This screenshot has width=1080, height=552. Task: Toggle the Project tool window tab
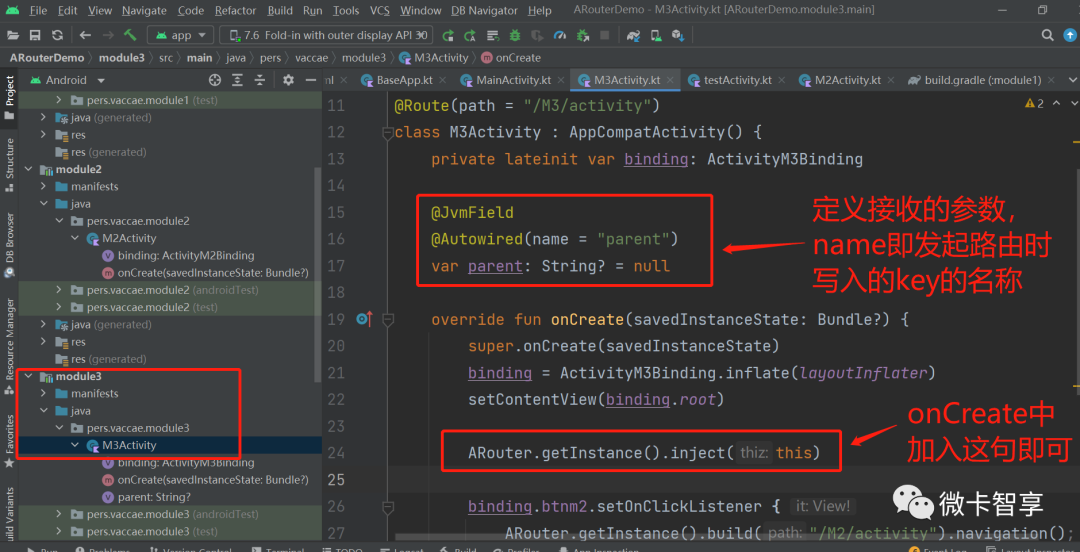10,99
